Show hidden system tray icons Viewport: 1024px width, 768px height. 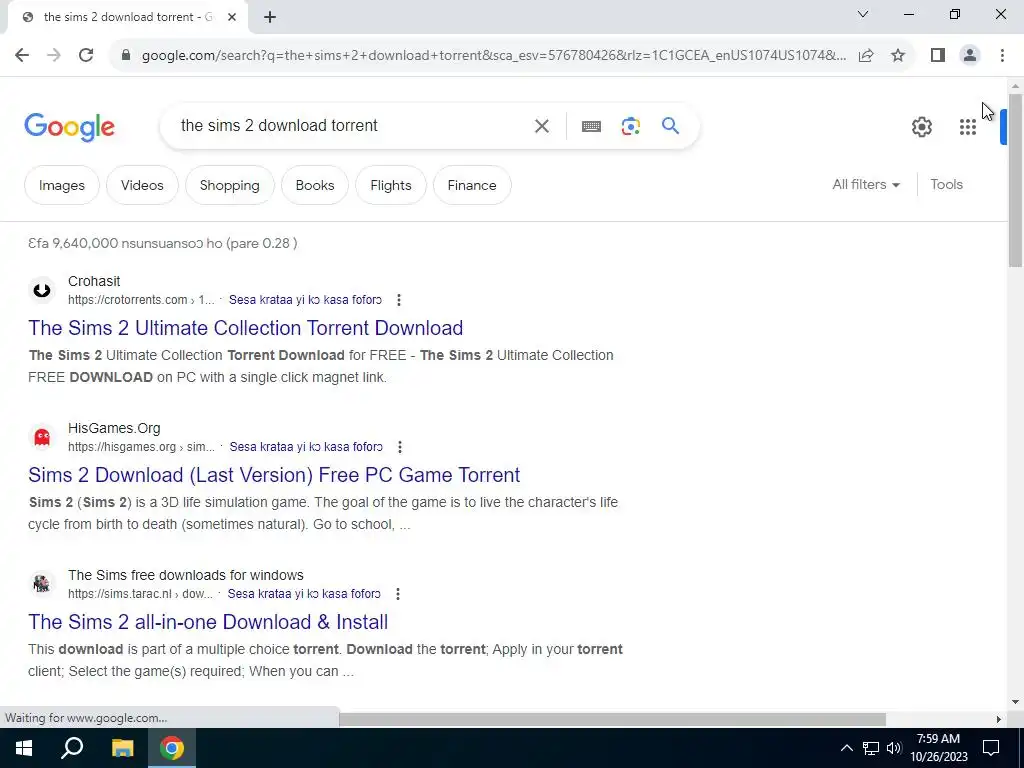tap(846, 748)
